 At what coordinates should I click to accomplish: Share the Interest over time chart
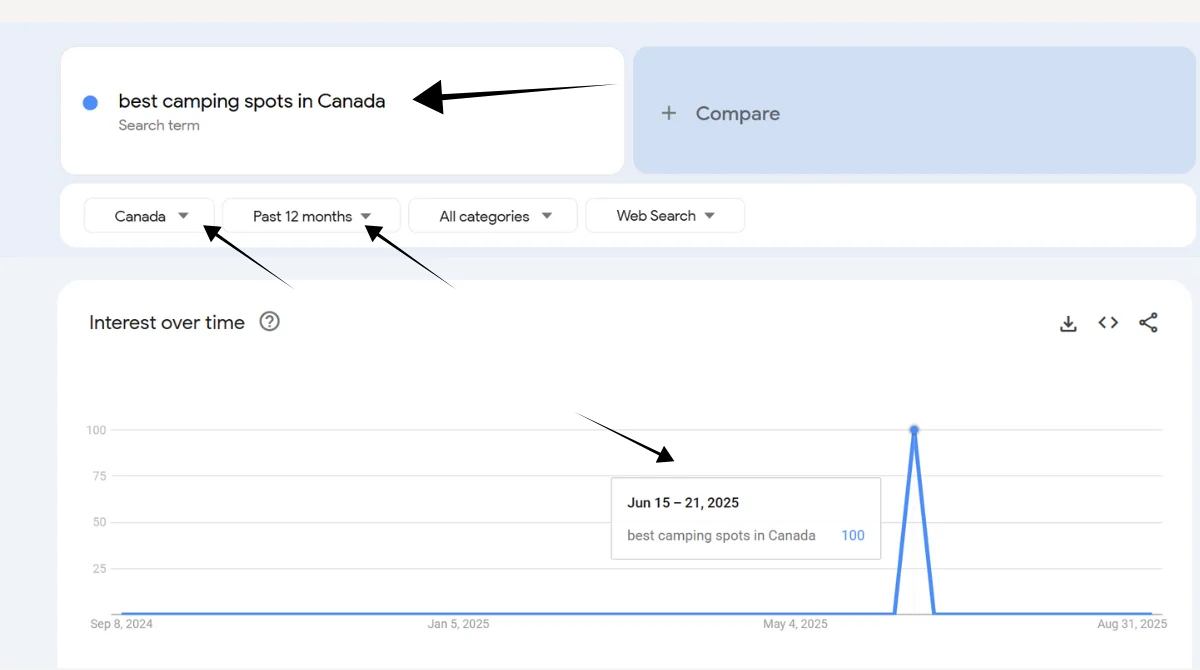click(x=1148, y=322)
